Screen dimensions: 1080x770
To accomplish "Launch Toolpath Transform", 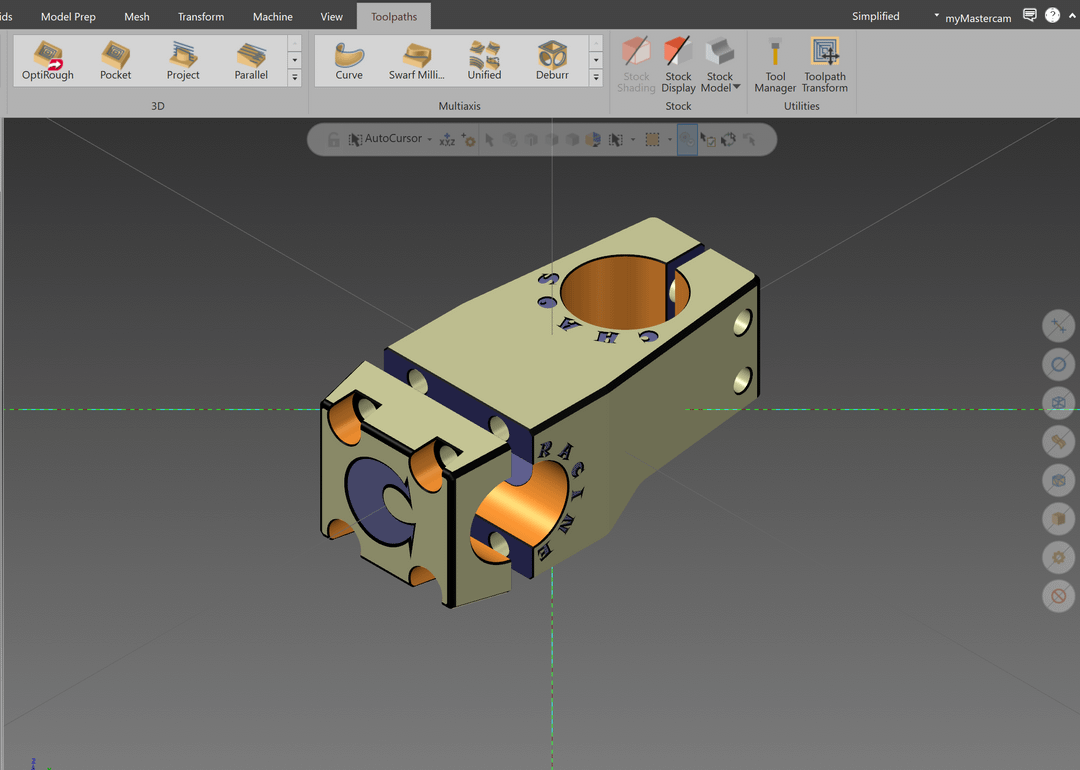I will (x=824, y=65).
